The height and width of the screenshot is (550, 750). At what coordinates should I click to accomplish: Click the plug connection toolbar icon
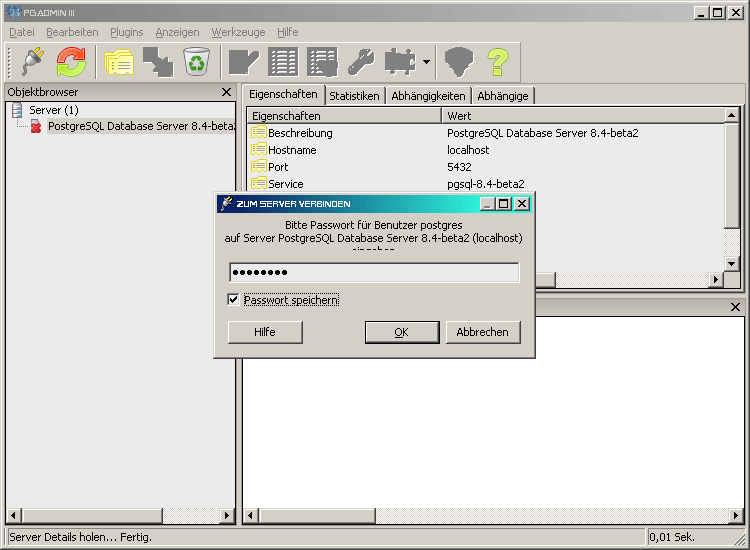(33, 62)
